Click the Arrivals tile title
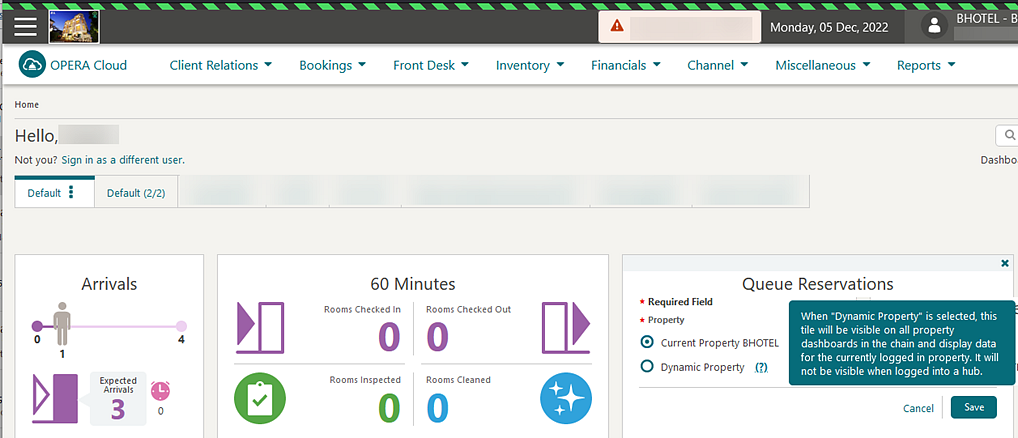1018x438 pixels. click(109, 284)
